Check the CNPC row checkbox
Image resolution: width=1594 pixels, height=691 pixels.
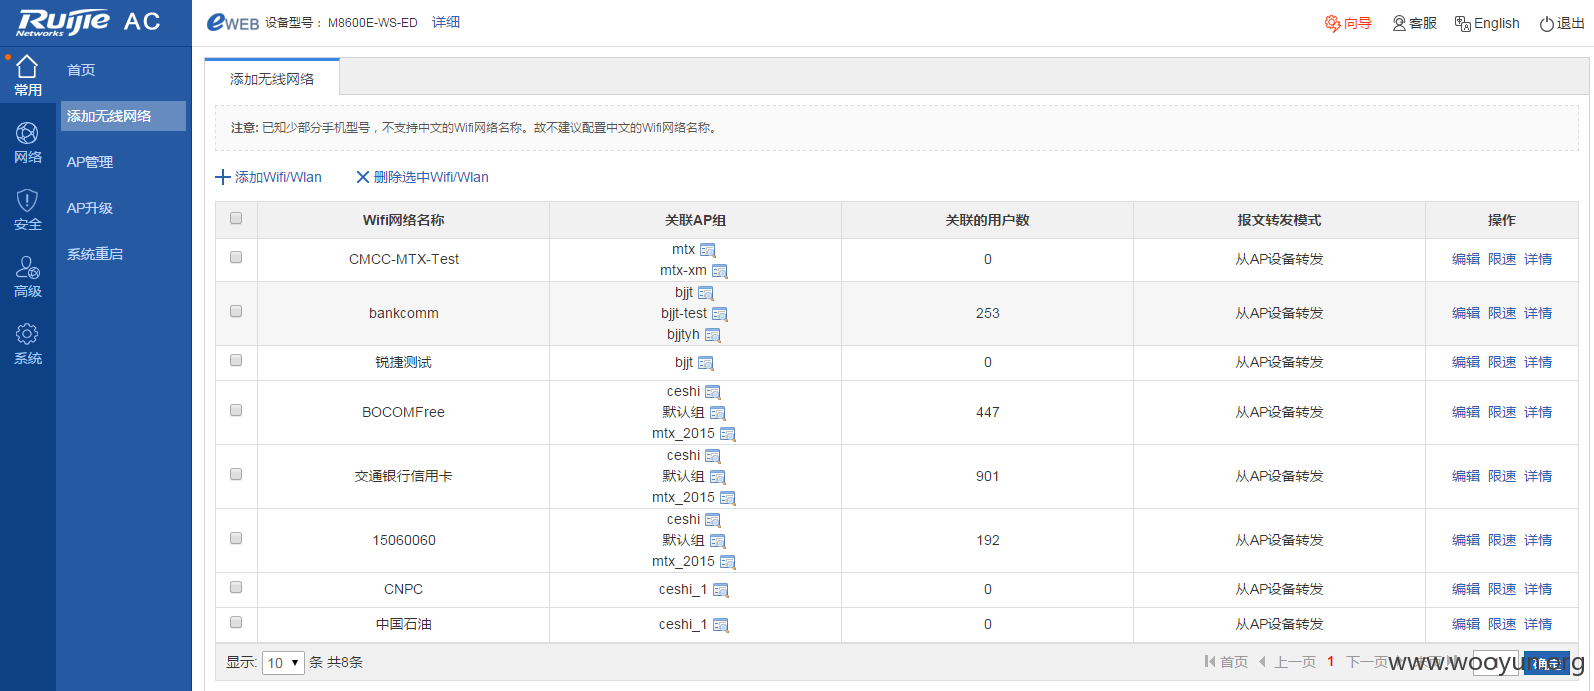pos(236,587)
